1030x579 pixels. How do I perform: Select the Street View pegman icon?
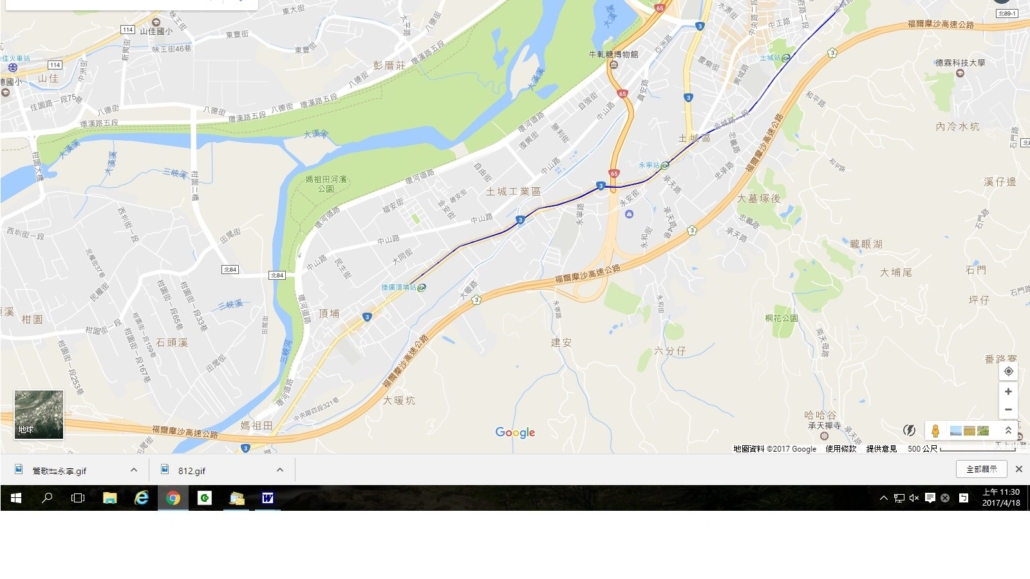pos(935,430)
